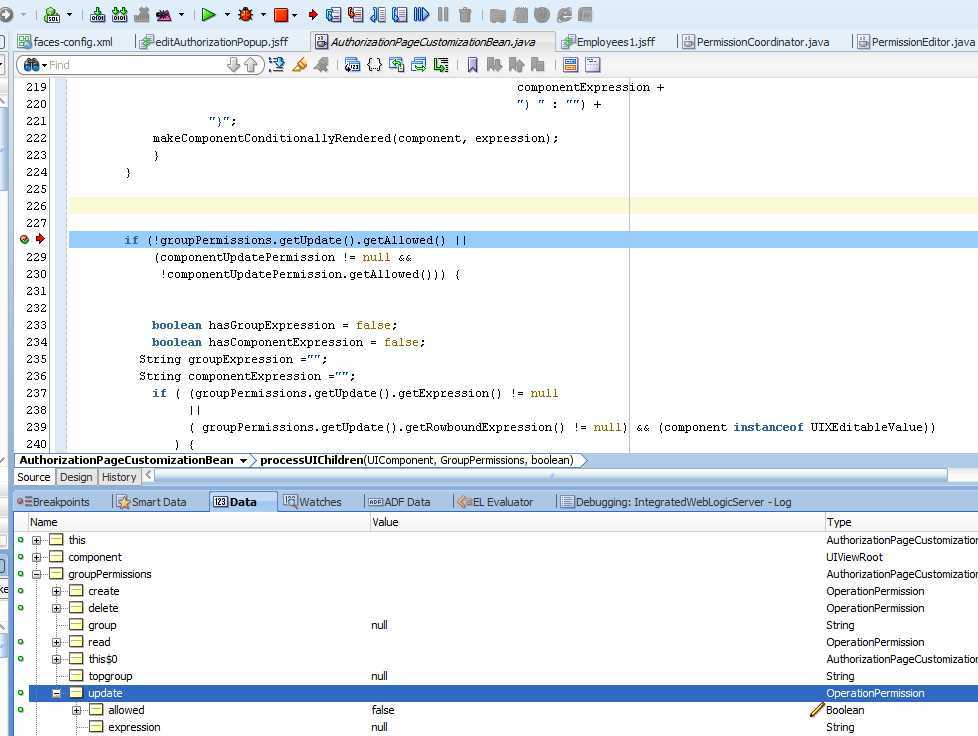Switch to the Design view tab
This screenshot has width=978, height=736.
pos(76,477)
